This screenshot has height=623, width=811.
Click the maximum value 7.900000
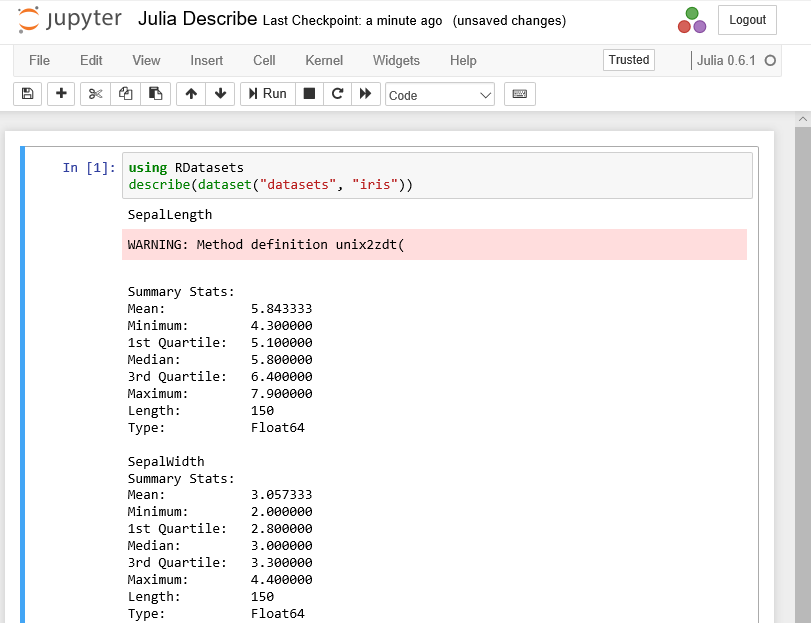[281, 393]
